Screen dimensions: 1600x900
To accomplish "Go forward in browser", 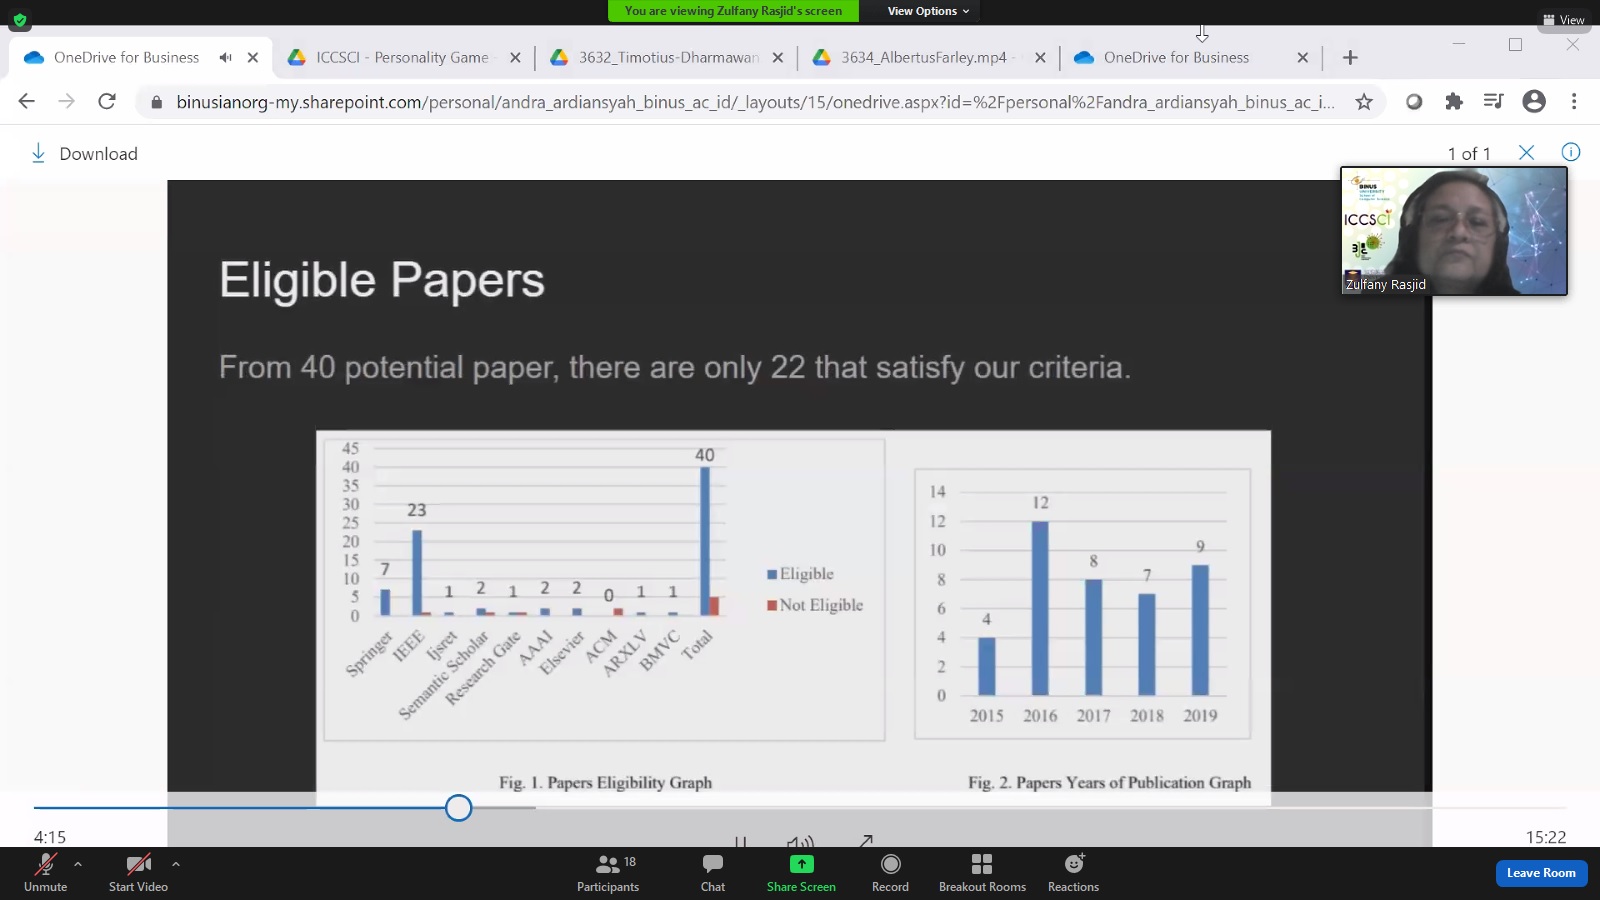I will pyautogui.click(x=66, y=101).
